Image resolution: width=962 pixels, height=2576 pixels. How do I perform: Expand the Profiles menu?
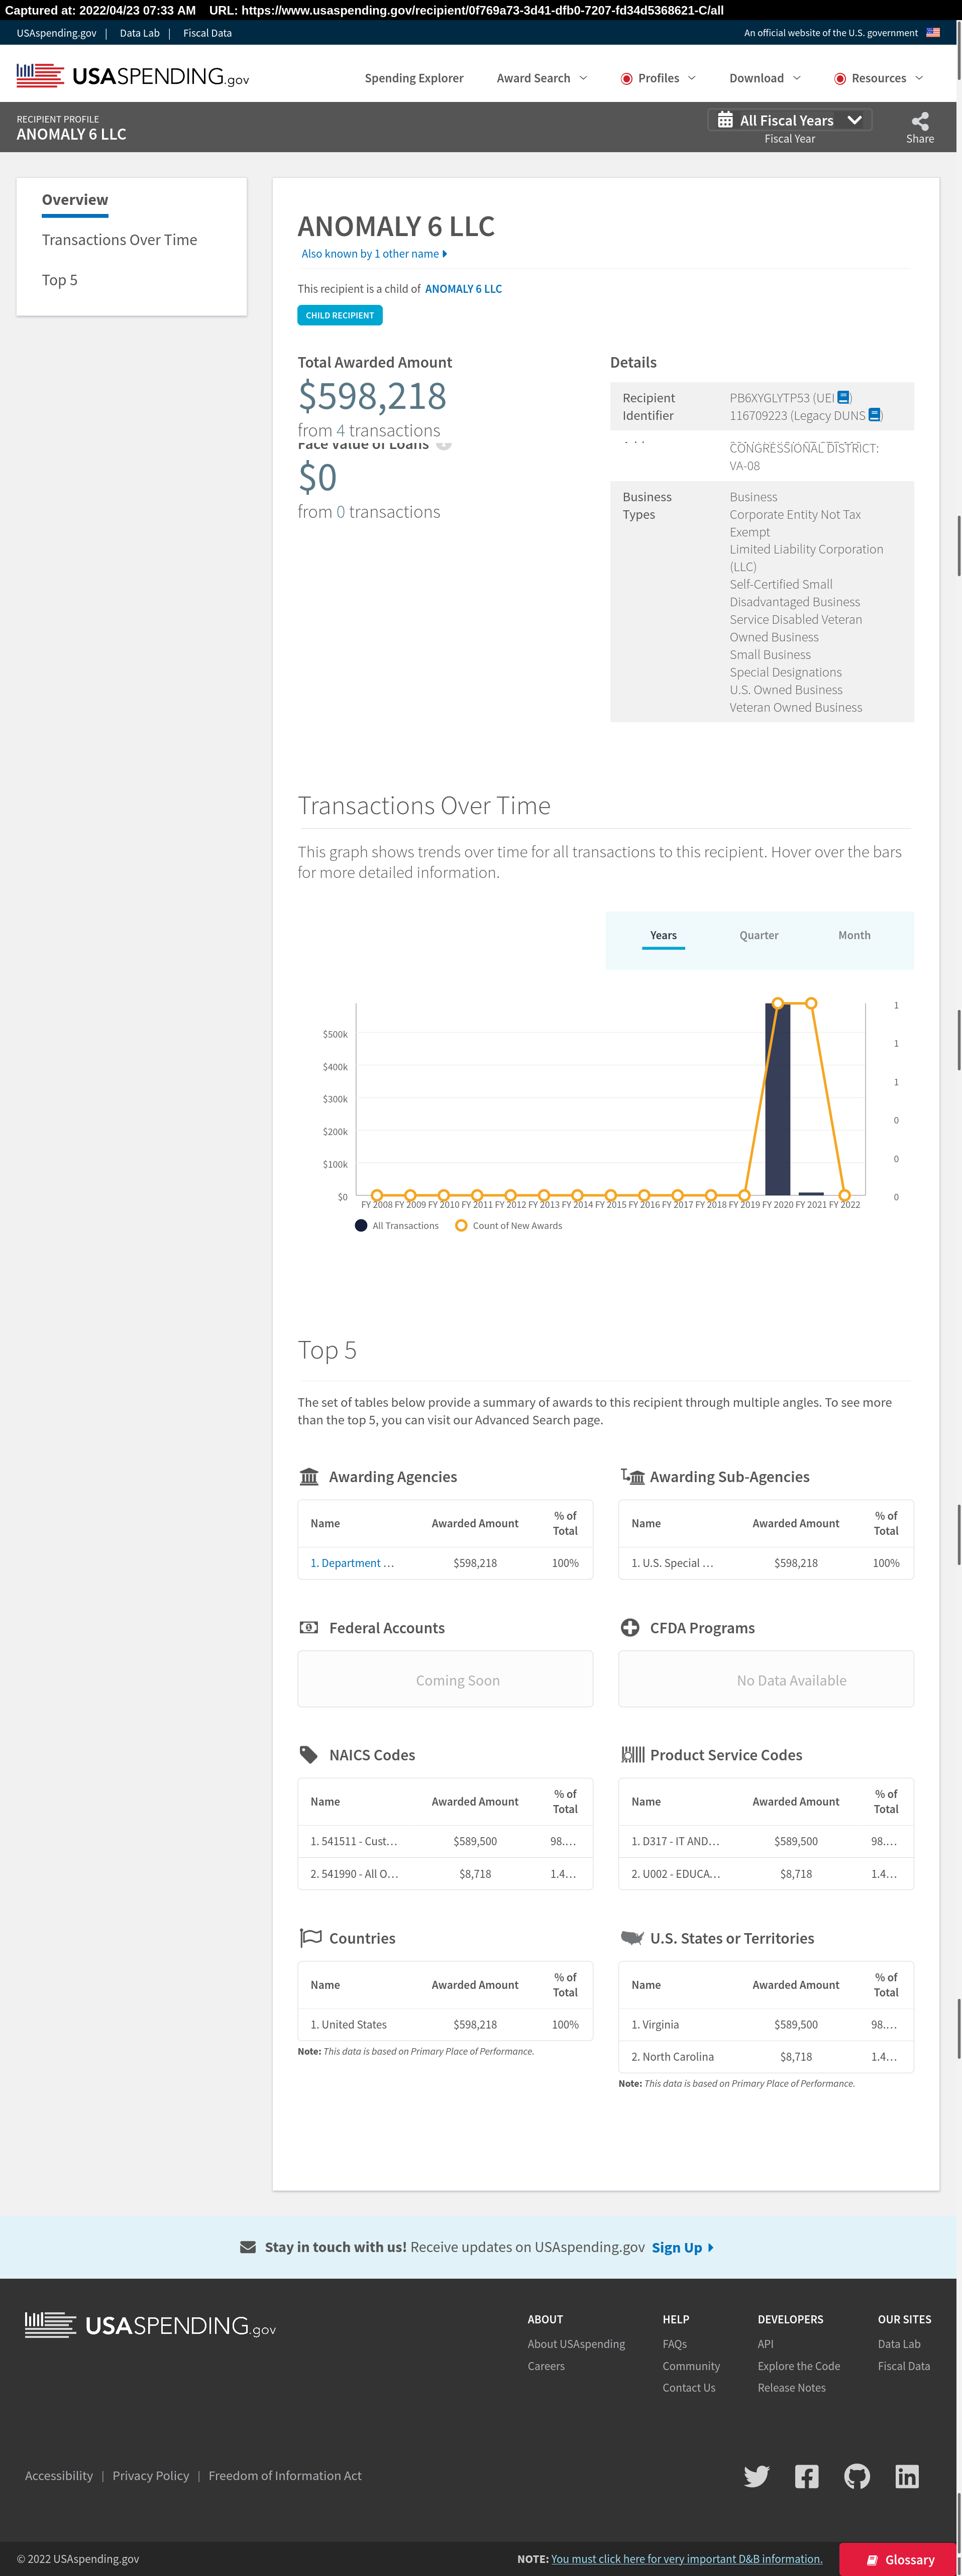tap(658, 78)
